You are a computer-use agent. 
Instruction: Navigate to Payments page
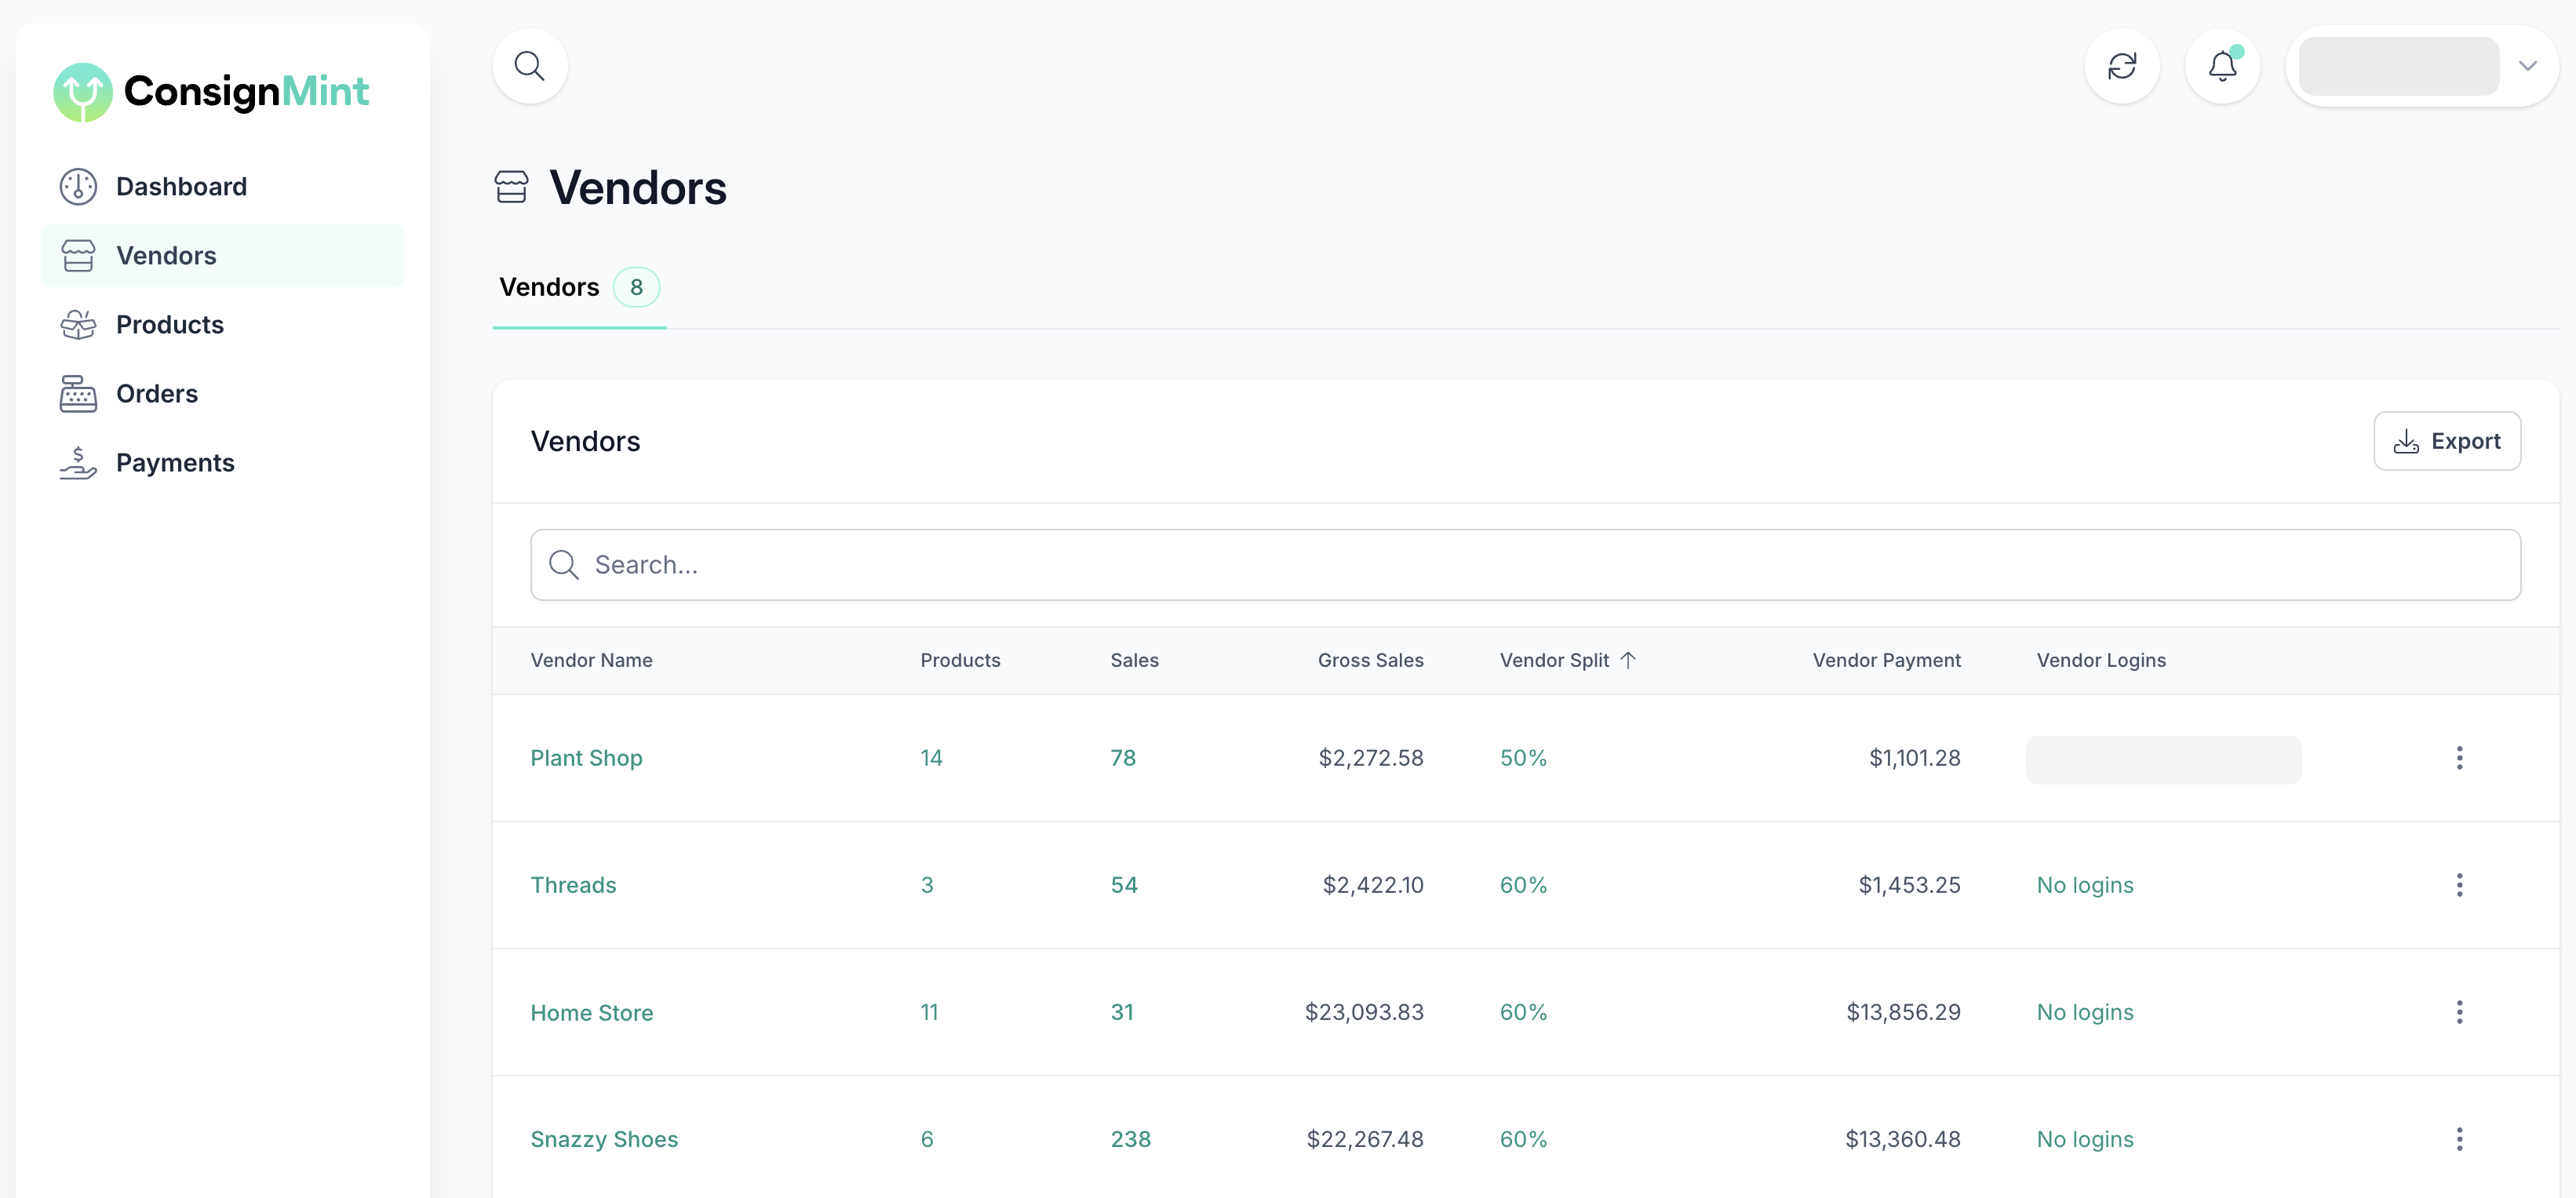click(x=174, y=463)
